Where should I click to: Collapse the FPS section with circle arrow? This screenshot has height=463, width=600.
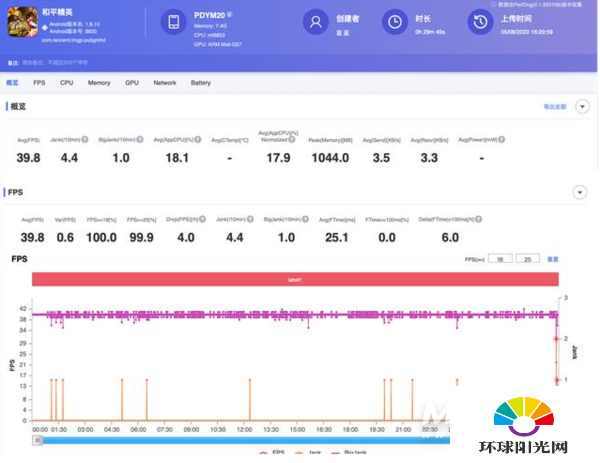click(580, 192)
